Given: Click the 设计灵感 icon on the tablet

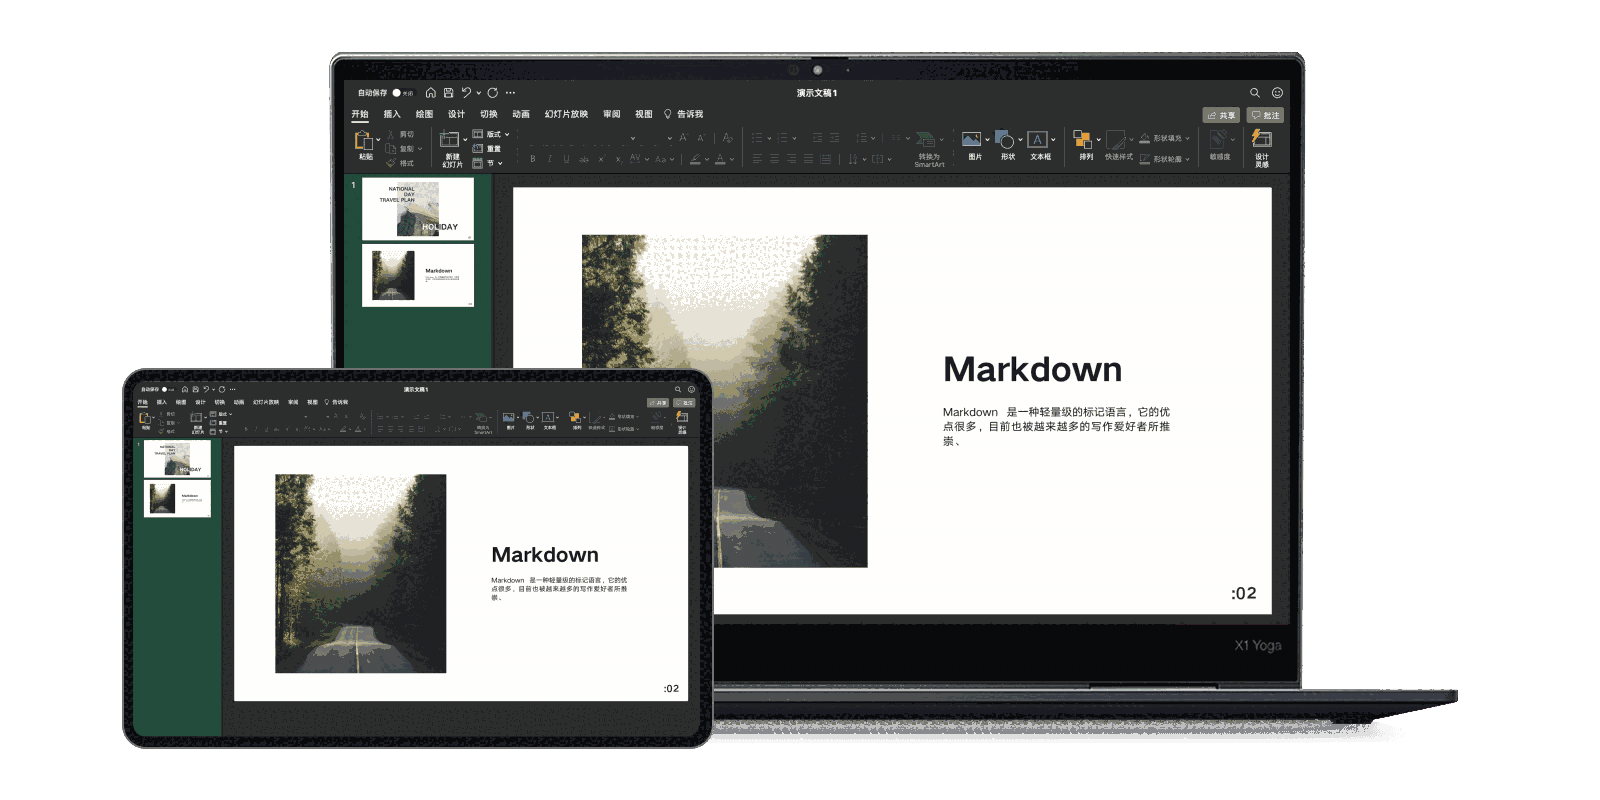Looking at the screenshot, I should [682, 416].
